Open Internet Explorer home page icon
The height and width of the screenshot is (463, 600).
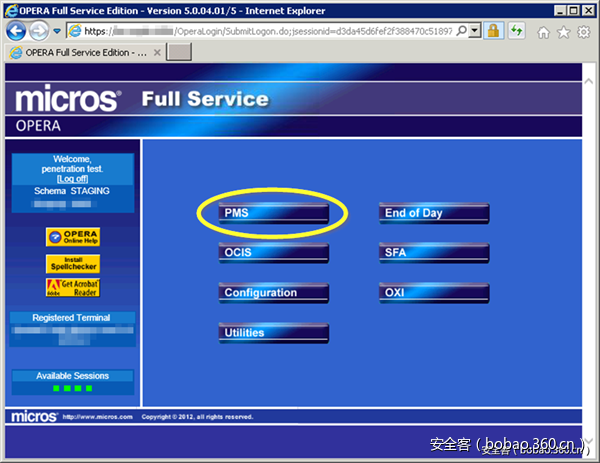click(543, 32)
